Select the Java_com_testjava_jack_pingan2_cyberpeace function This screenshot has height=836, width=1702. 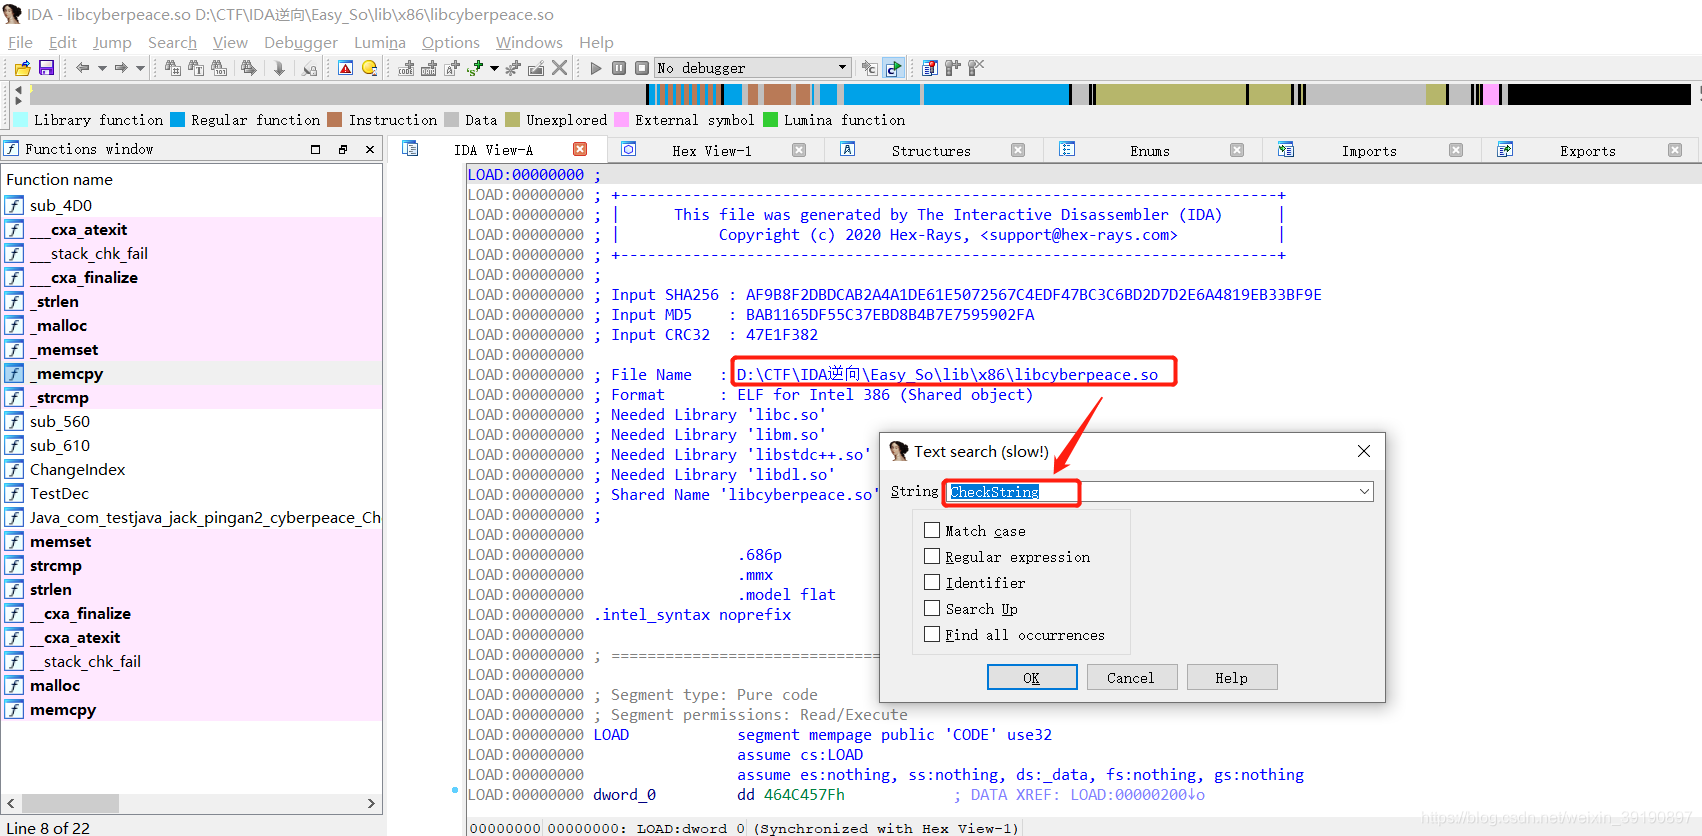pyautogui.click(x=191, y=517)
